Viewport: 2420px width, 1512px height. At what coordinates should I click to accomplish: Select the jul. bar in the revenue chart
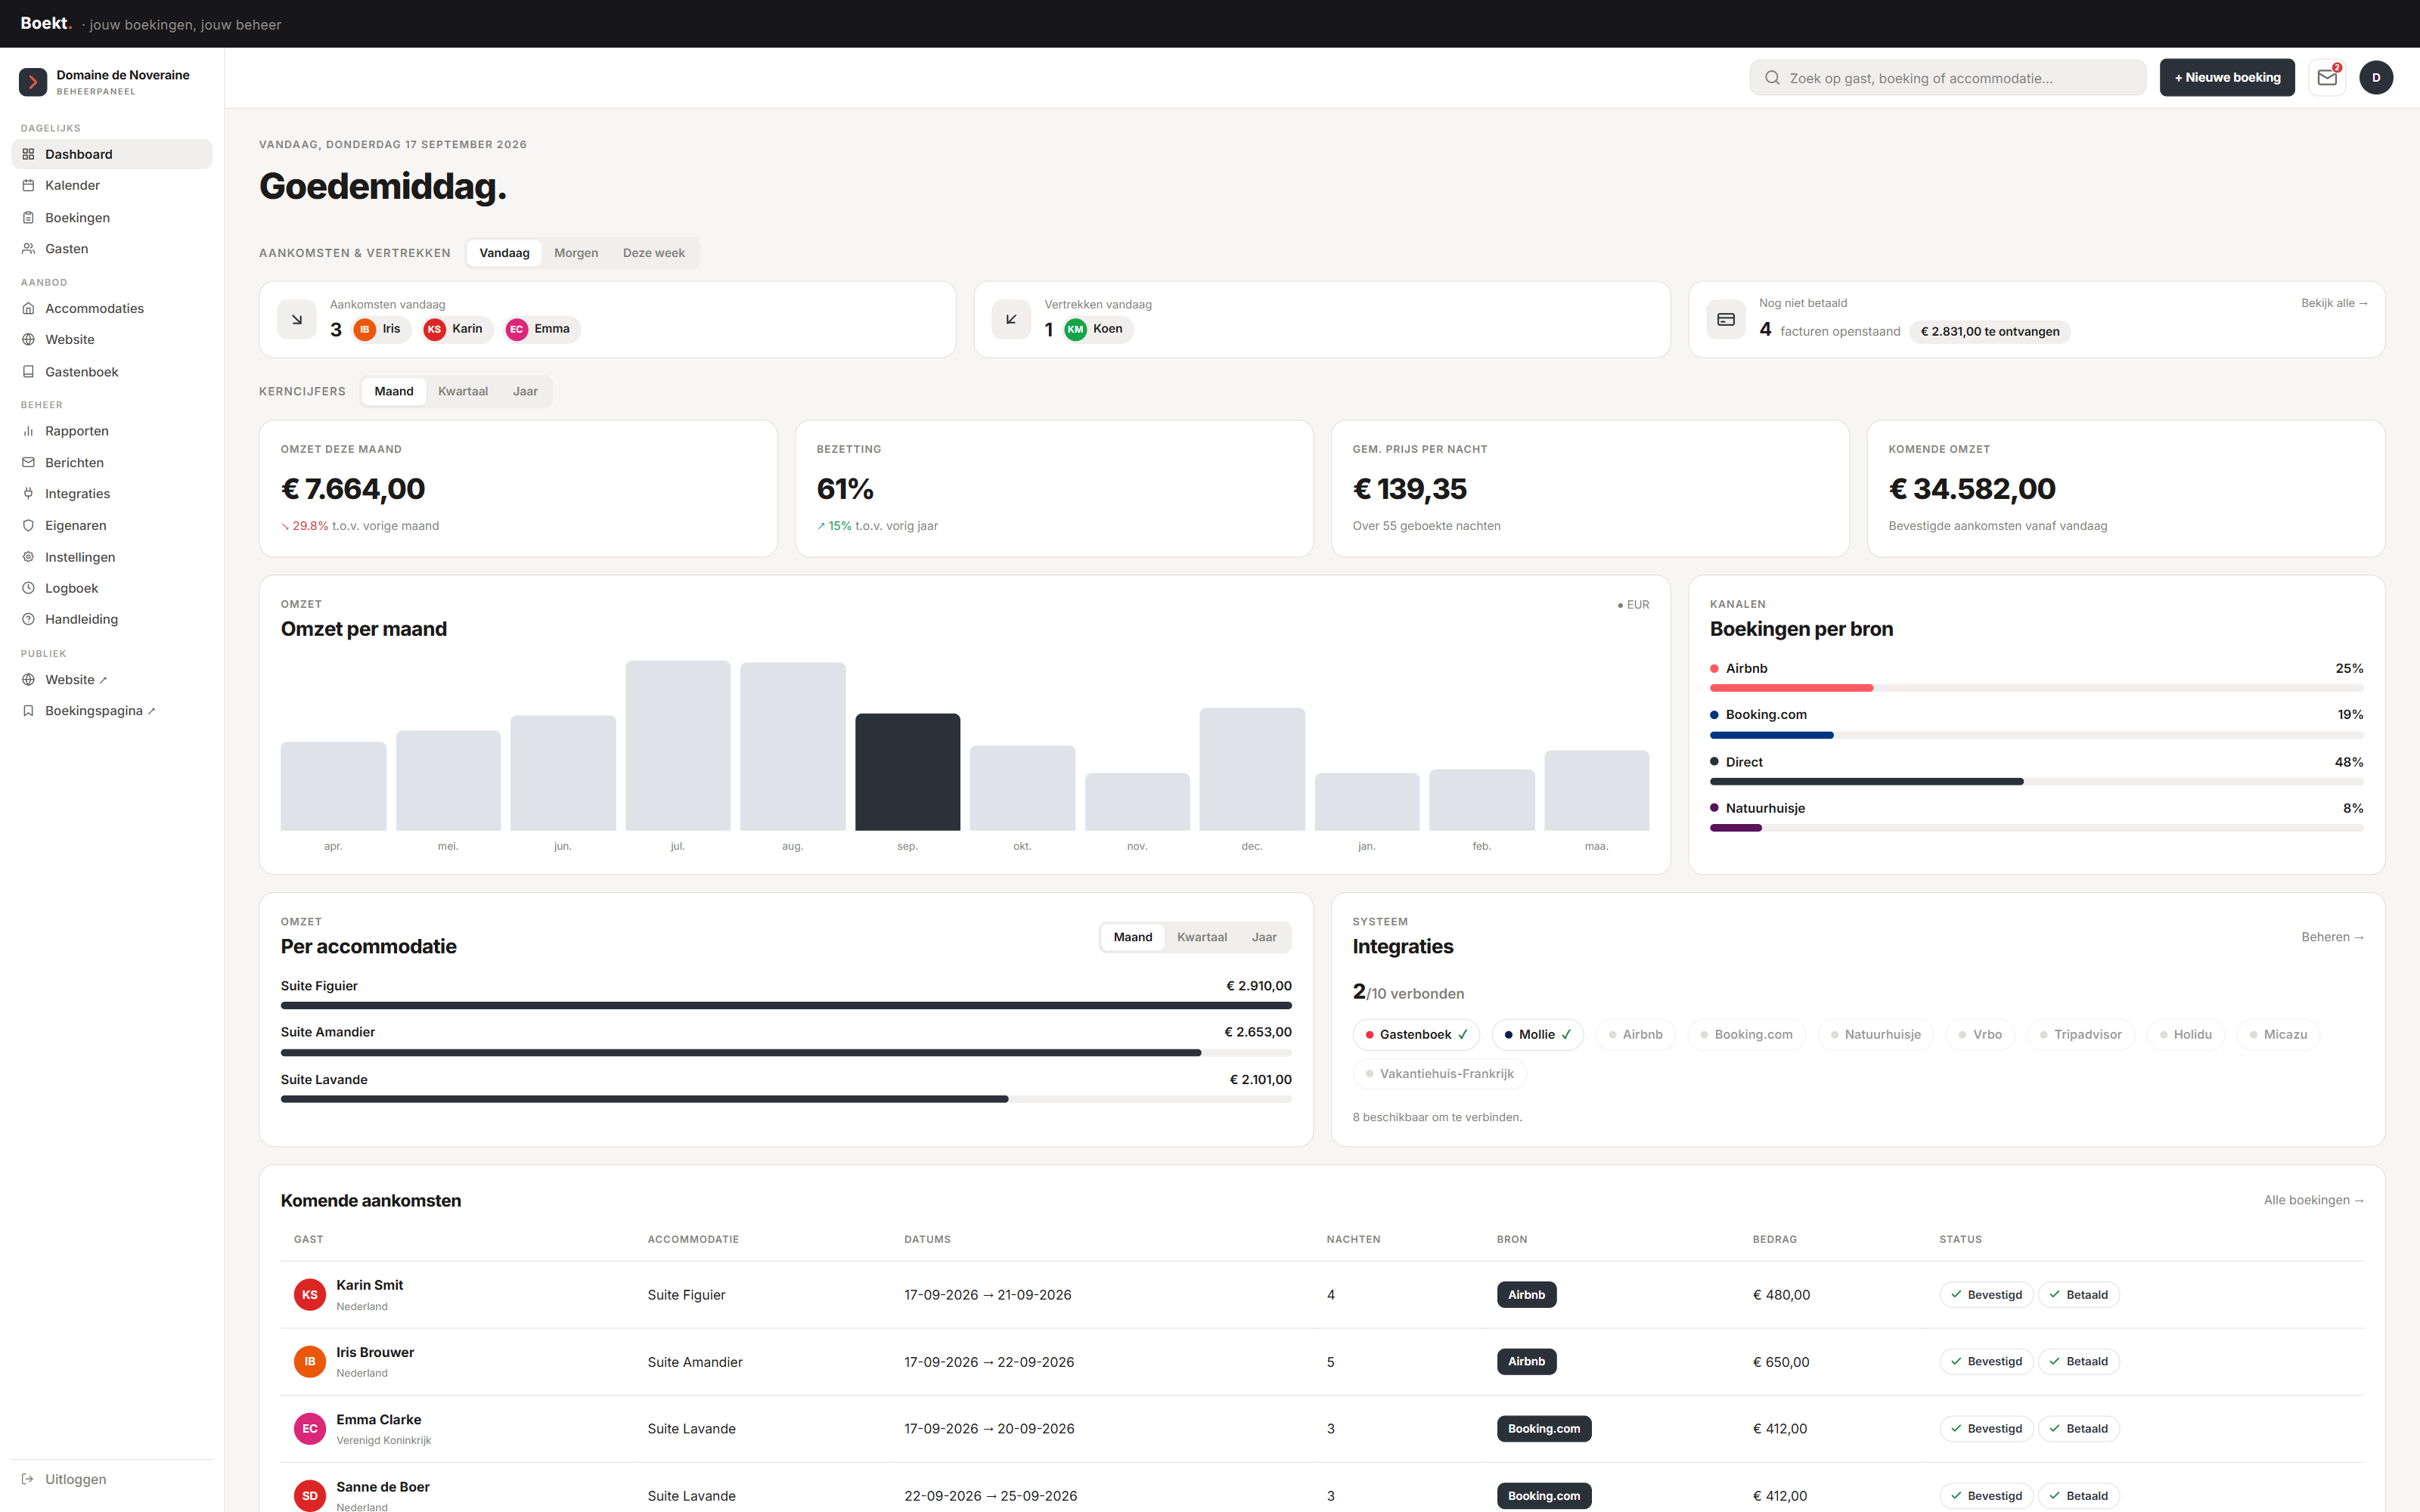[x=678, y=745]
